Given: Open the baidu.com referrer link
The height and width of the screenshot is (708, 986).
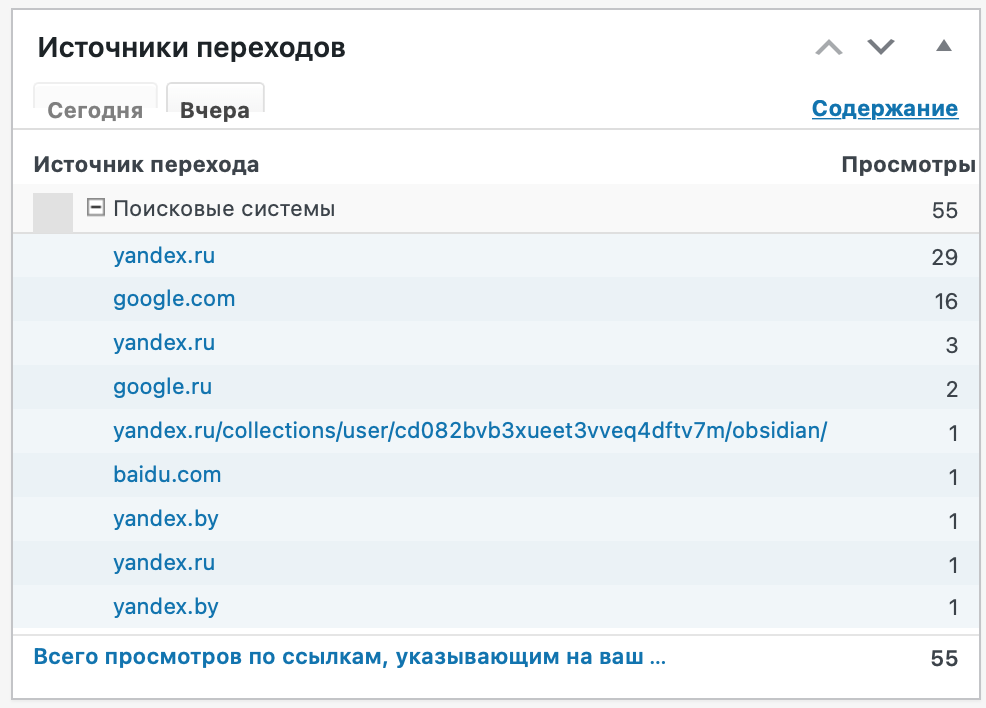Looking at the screenshot, I should click(x=167, y=474).
